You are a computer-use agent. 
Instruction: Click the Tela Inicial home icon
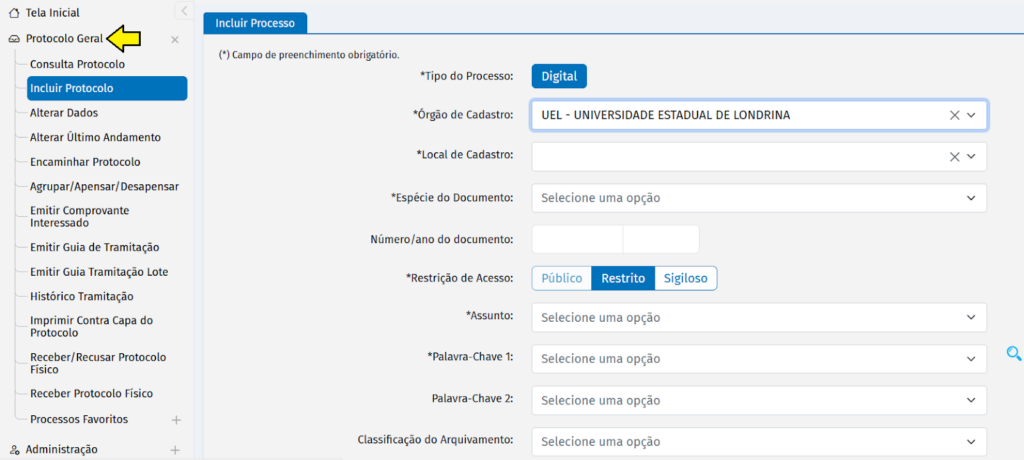tap(13, 13)
